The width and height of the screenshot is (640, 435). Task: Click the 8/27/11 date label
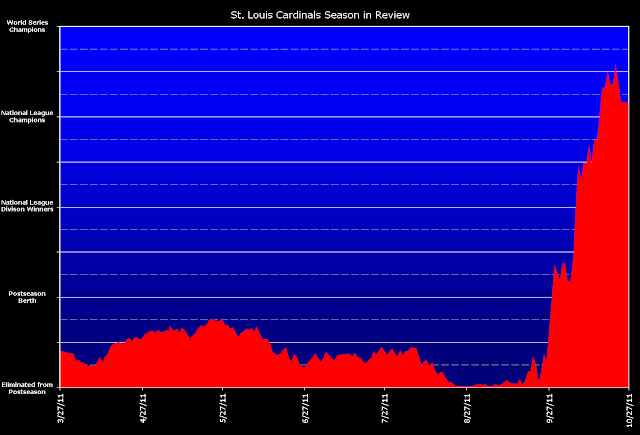(467, 408)
